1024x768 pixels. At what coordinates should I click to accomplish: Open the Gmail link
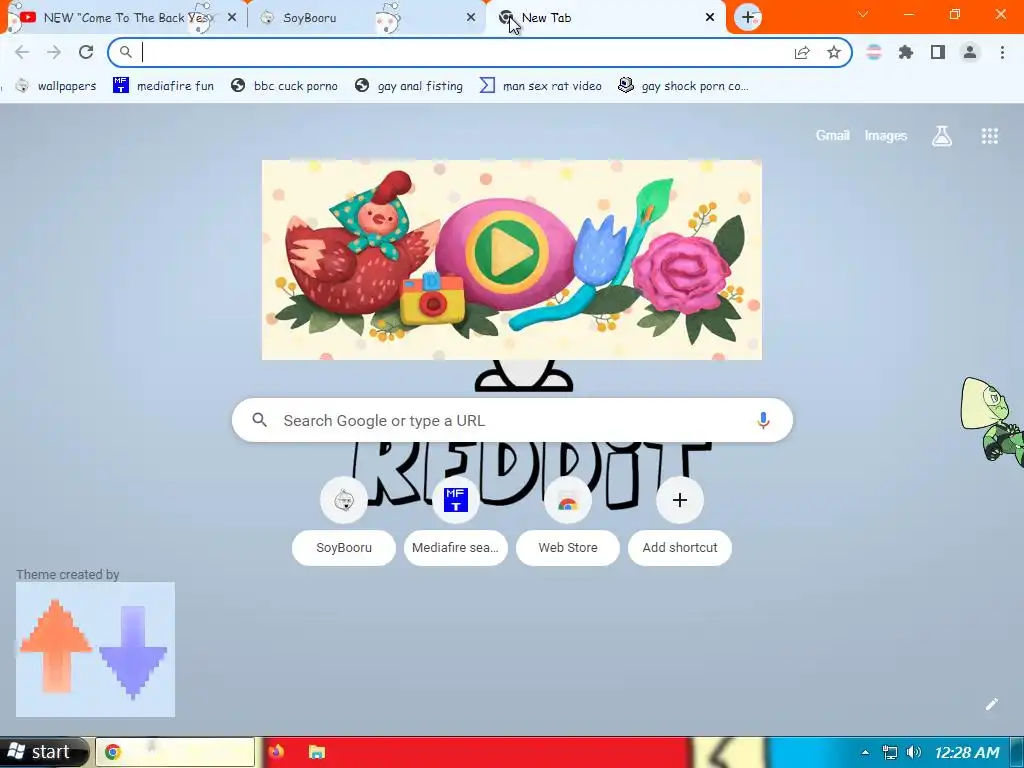(x=833, y=136)
